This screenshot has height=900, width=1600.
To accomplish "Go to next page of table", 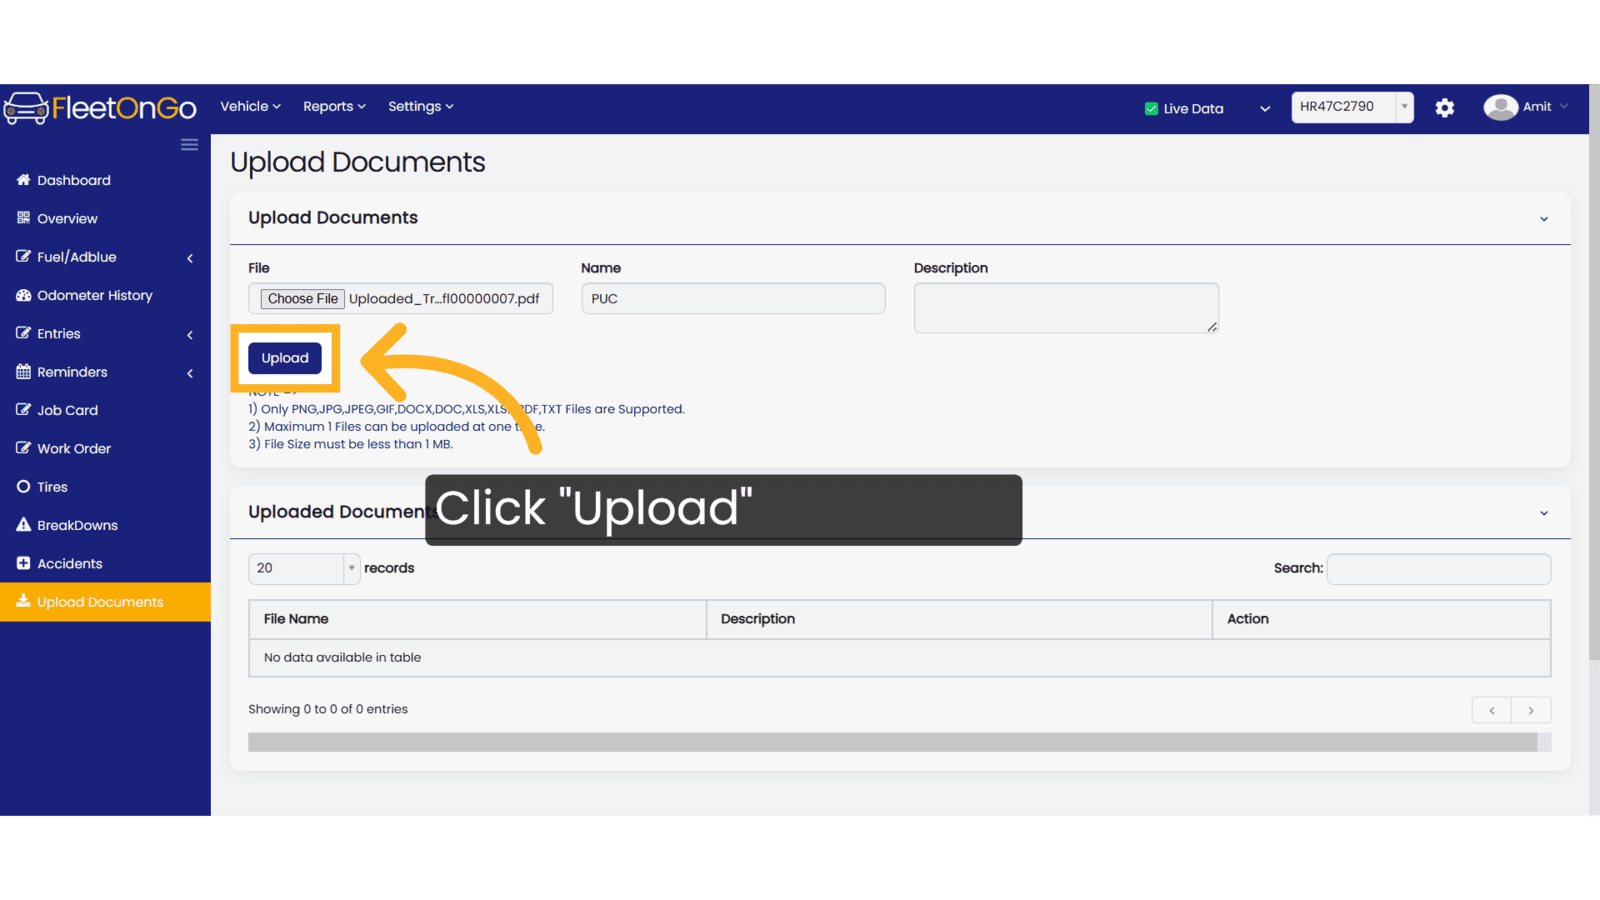I will [1531, 710].
